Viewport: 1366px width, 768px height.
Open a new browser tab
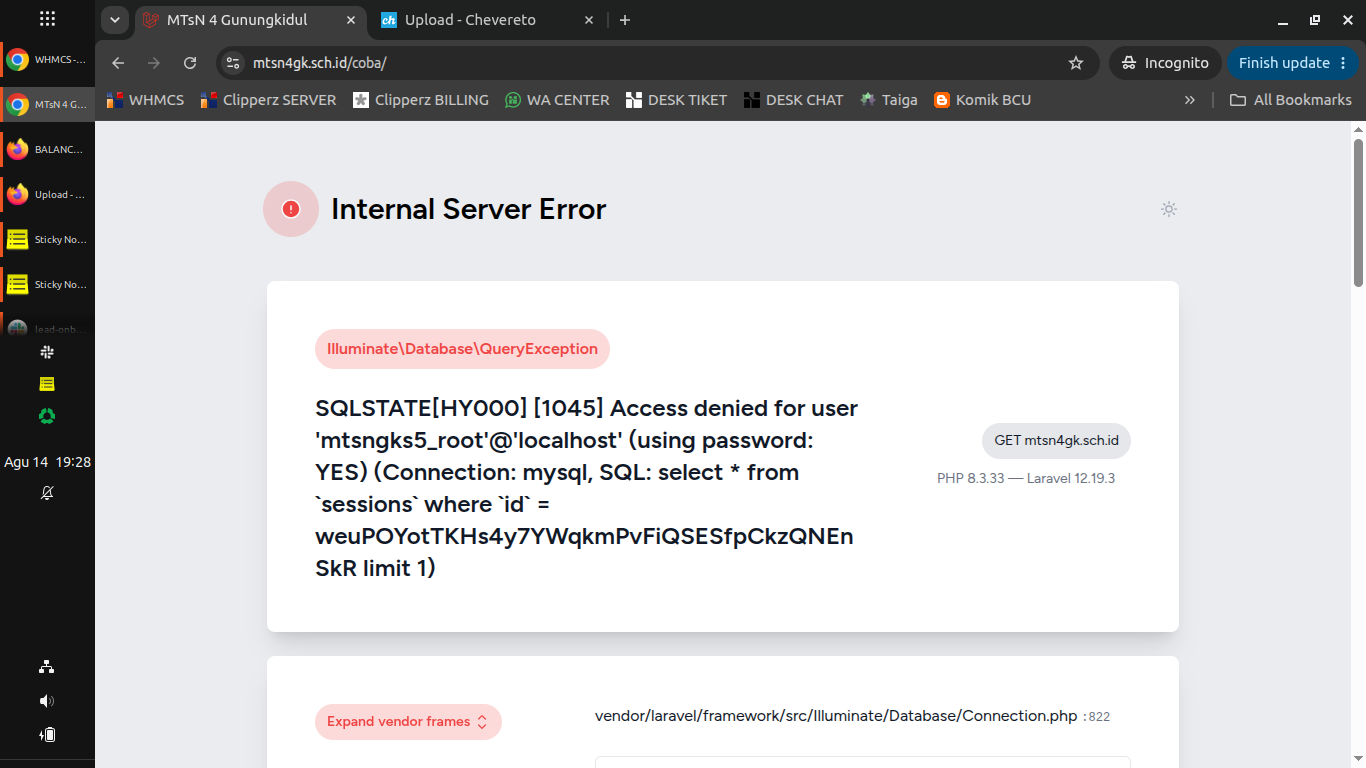tap(625, 20)
